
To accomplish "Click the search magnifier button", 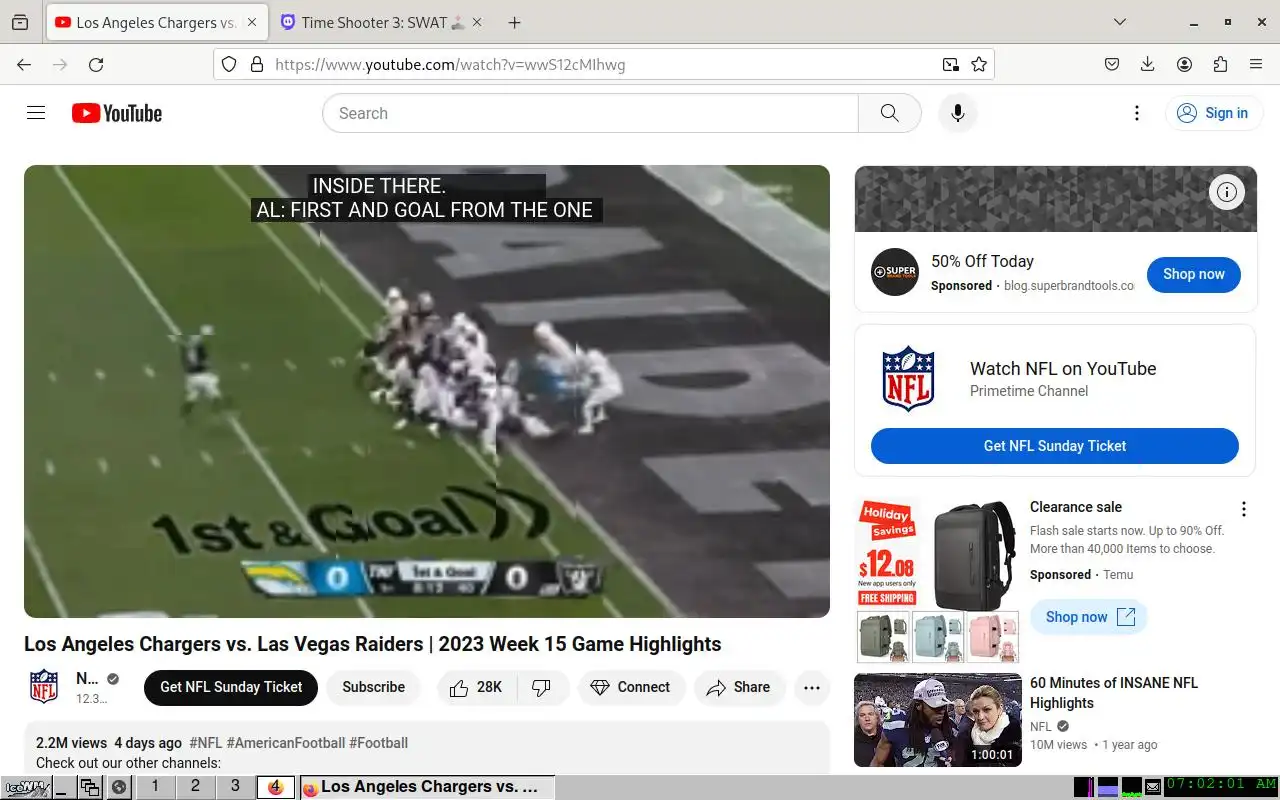I will (889, 113).
